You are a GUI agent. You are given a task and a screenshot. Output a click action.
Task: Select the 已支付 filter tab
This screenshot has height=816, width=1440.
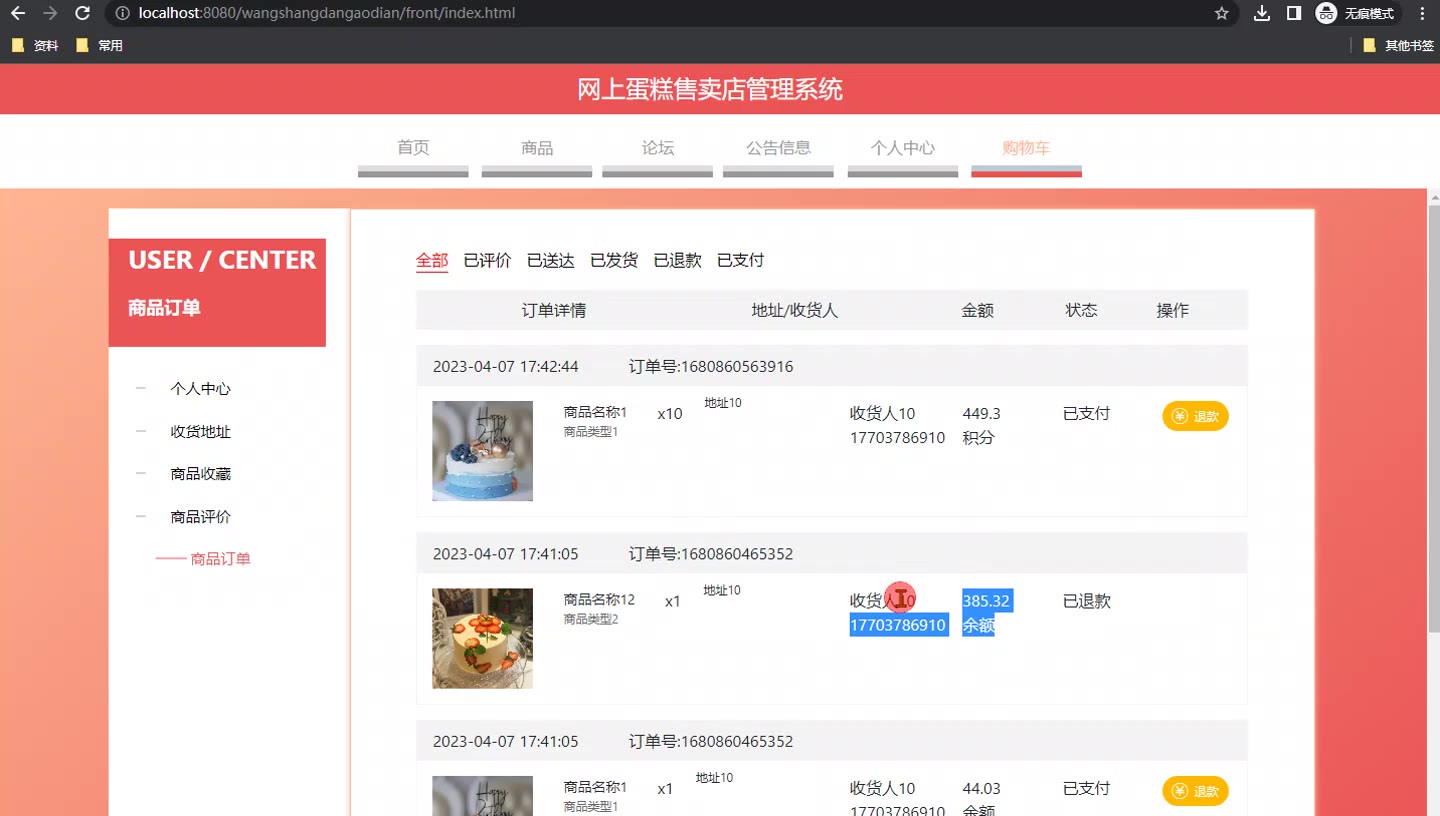[x=741, y=260]
